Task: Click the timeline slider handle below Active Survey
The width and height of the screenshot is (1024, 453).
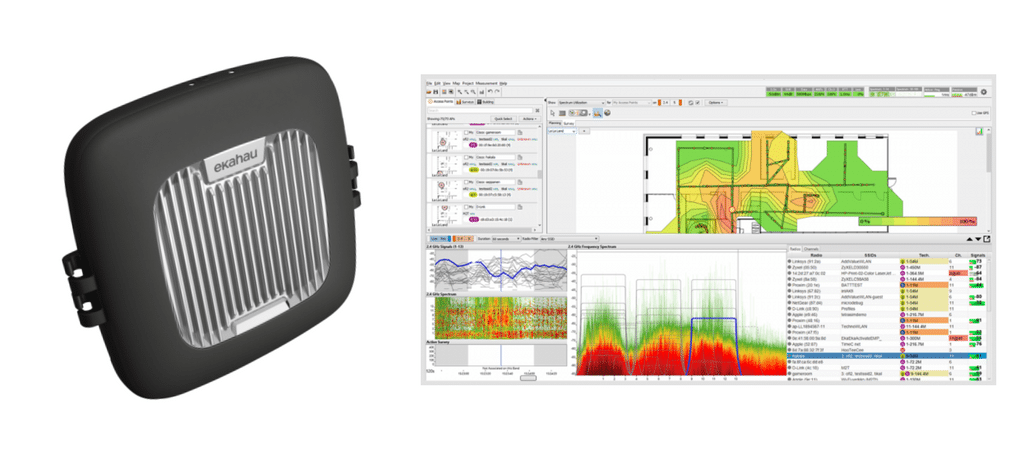Action: pyautogui.click(x=528, y=378)
